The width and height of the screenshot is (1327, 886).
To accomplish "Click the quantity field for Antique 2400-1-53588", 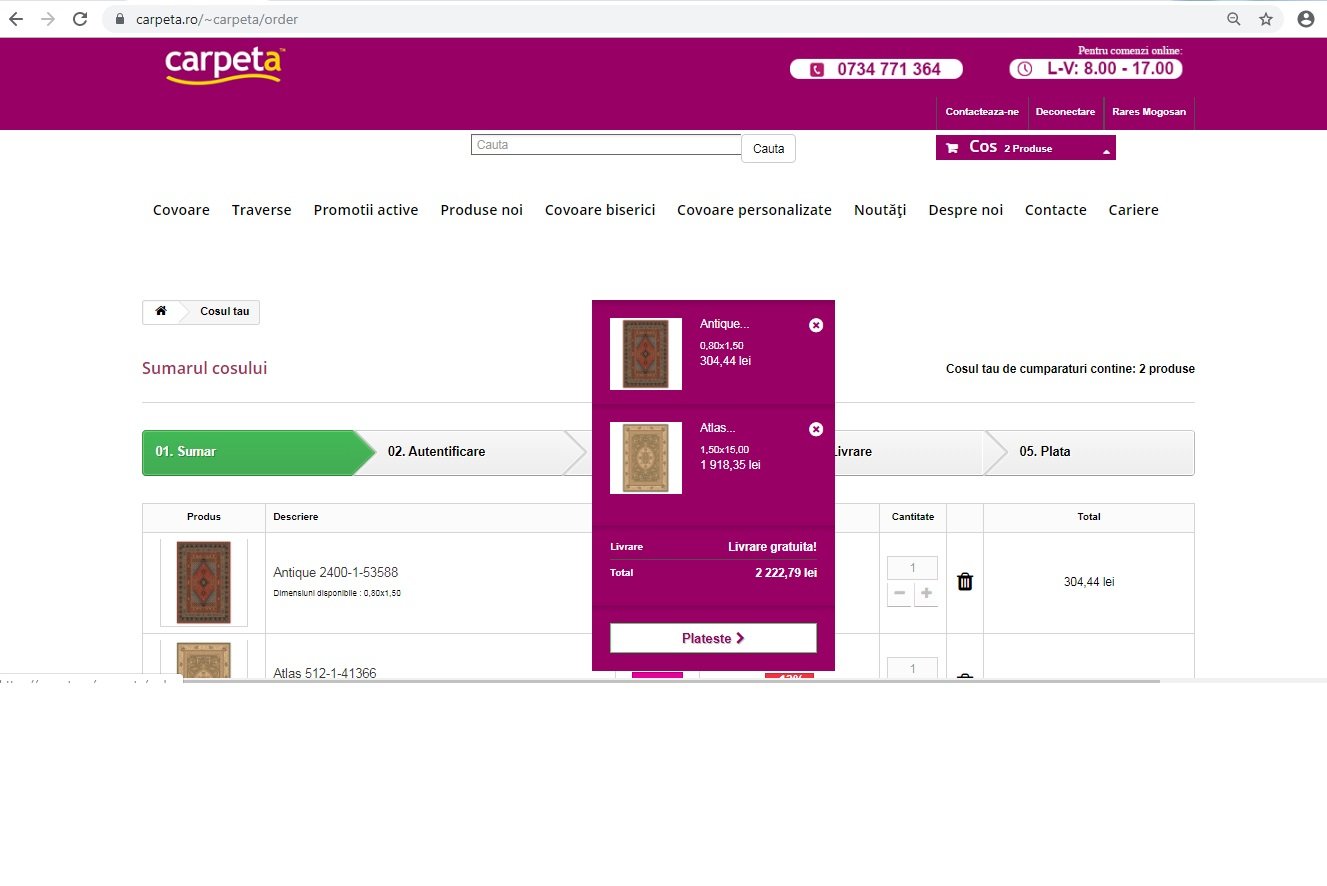I will (x=913, y=568).
